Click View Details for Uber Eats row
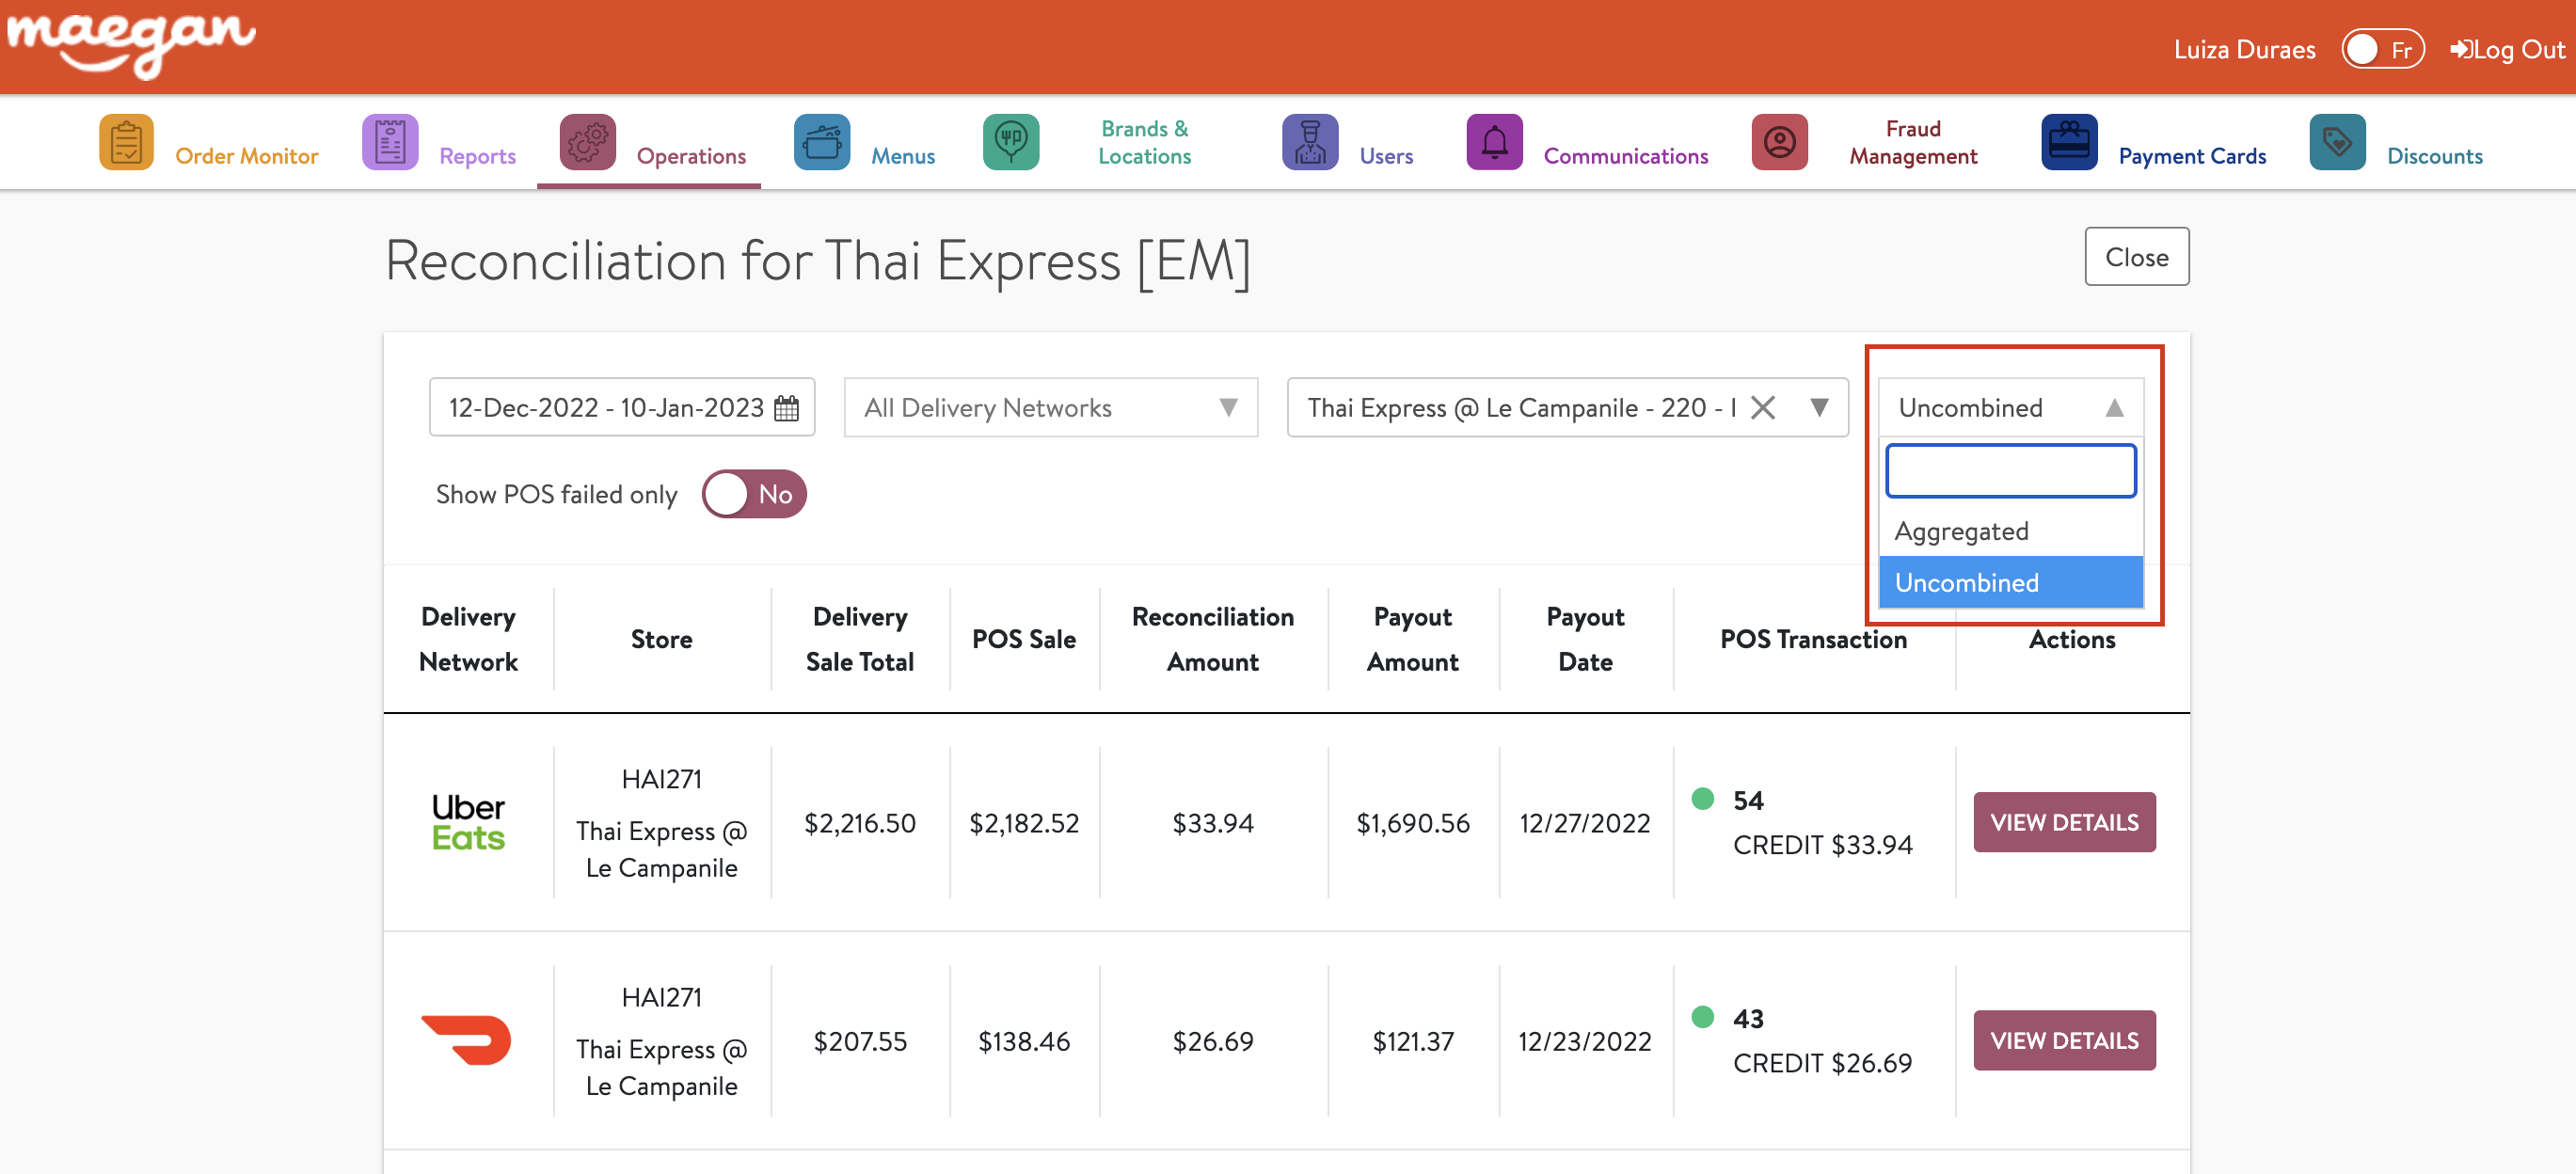Viewport: 2576px width, 1174px height. click(x=2063, y=822)
